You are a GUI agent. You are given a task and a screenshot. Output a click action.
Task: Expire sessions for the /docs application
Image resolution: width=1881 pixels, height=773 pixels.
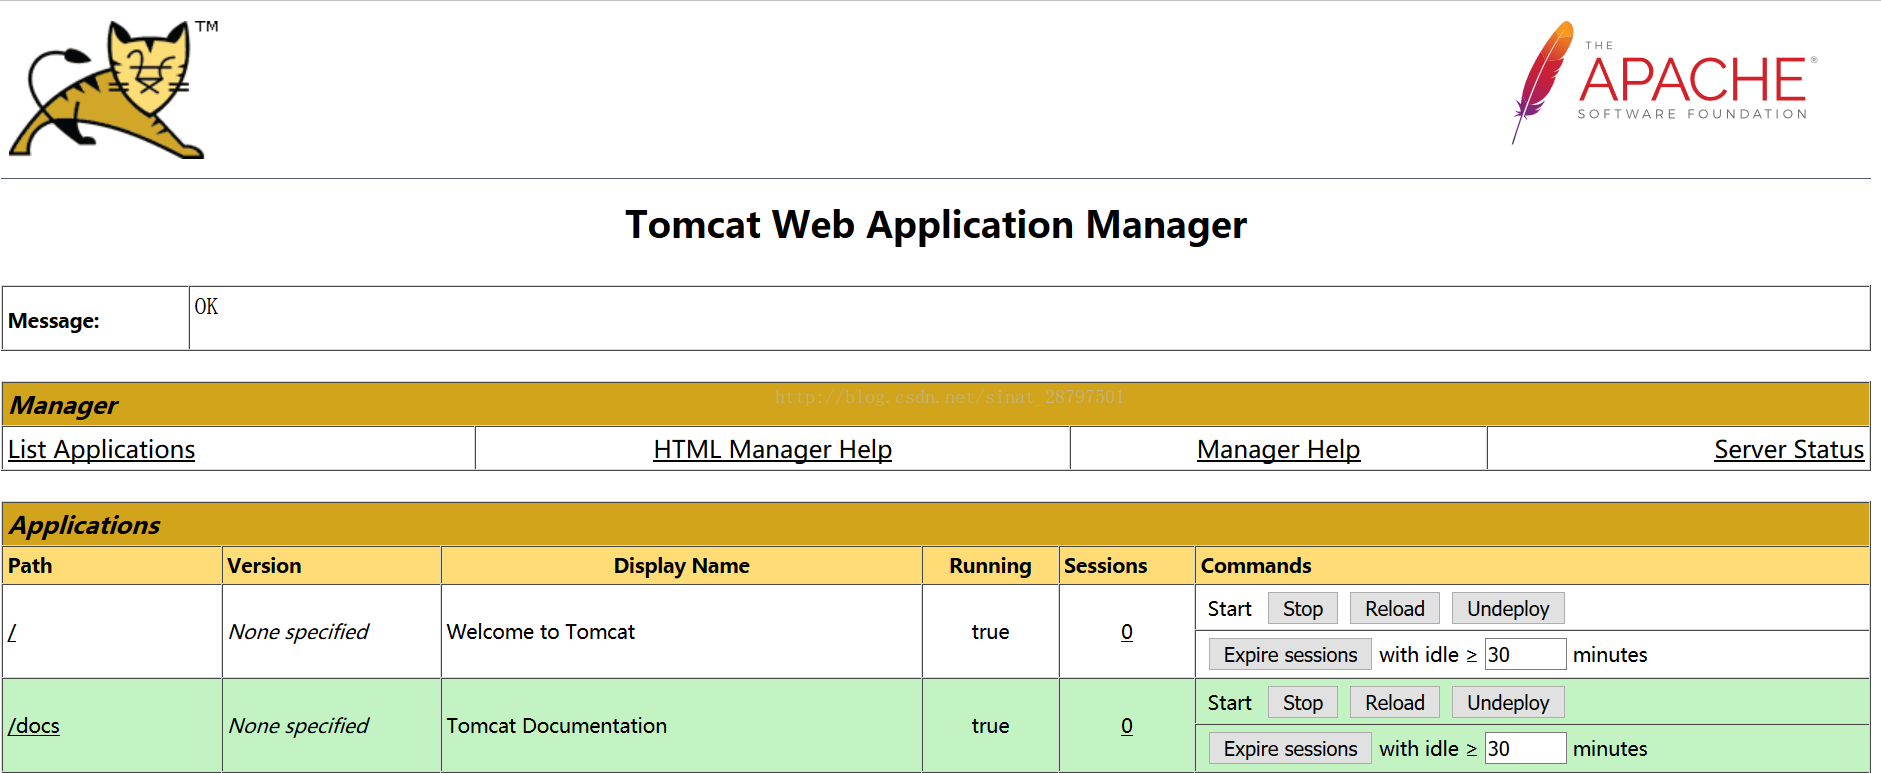click(x=1290, y=749)
